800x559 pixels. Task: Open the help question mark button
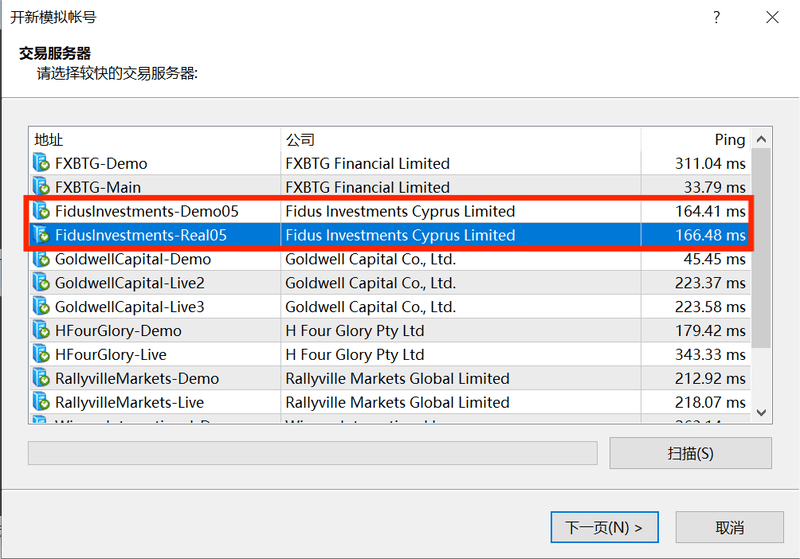point(717,17)
